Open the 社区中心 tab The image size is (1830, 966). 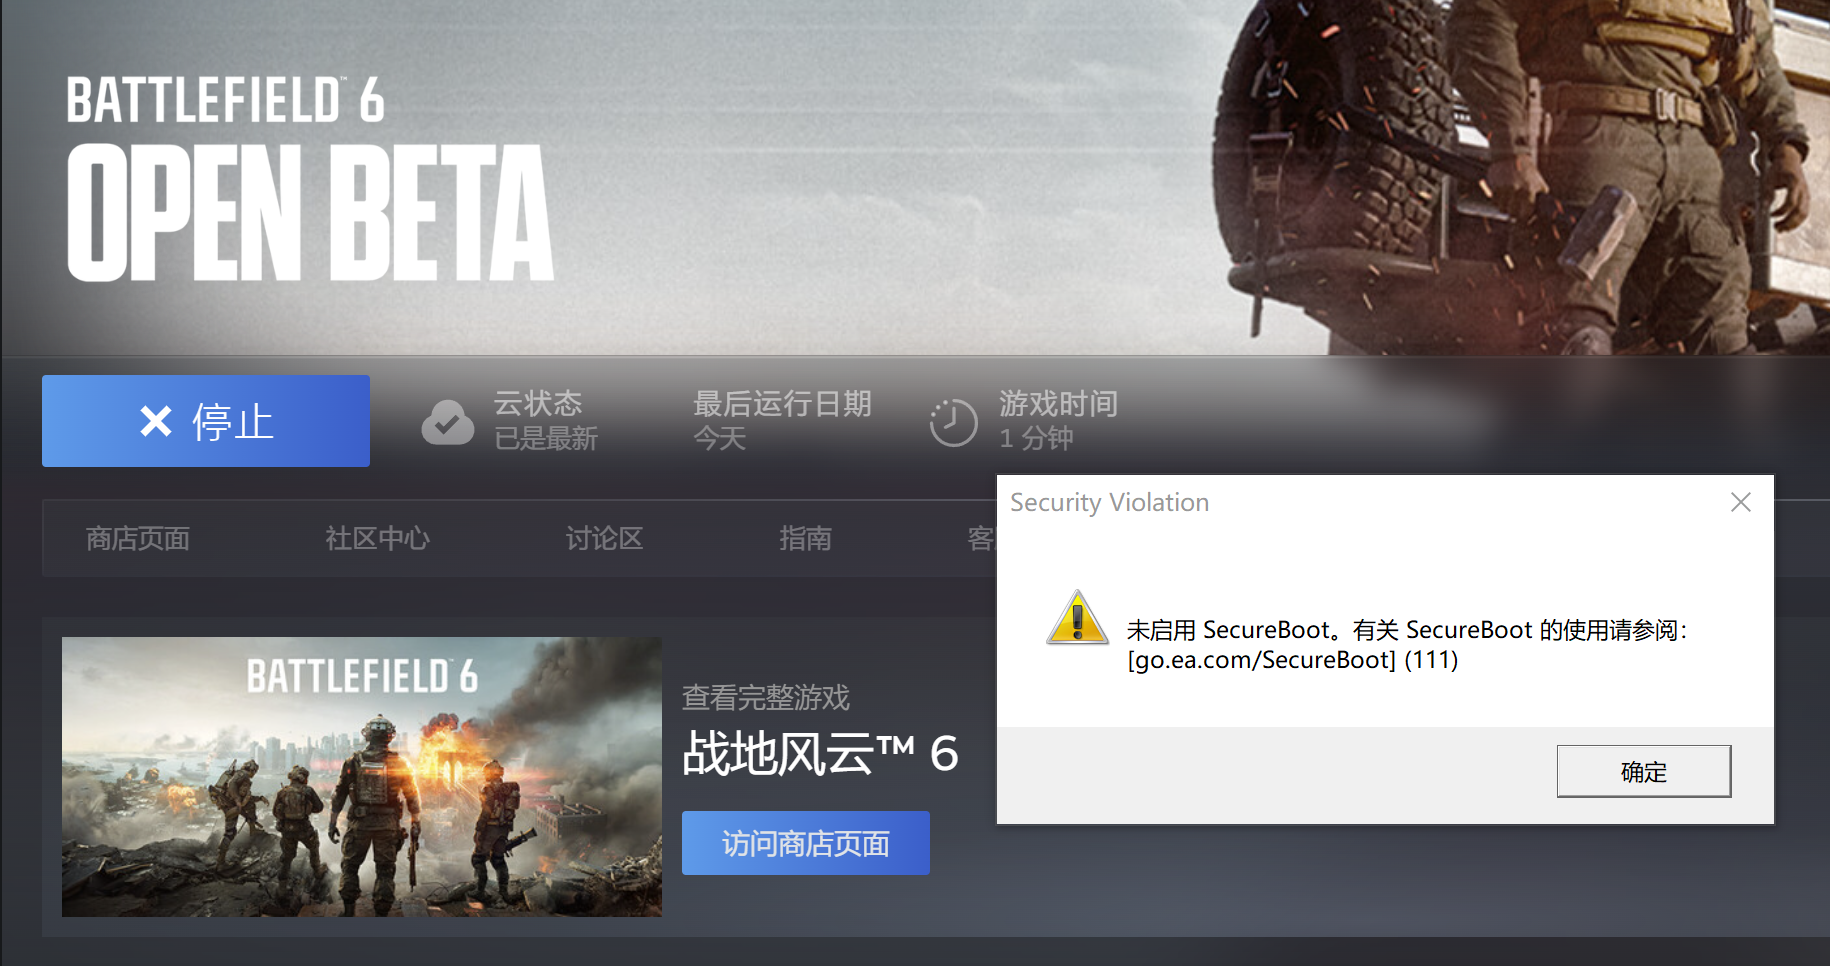click(377, 539)
